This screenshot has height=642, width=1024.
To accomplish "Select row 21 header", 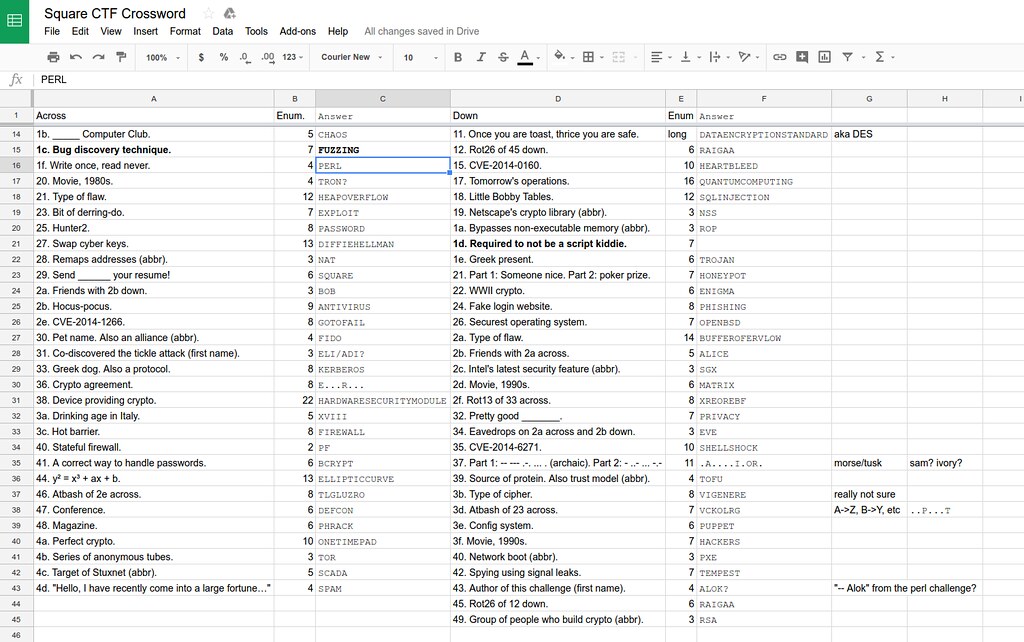I will (x=16, y=244).
